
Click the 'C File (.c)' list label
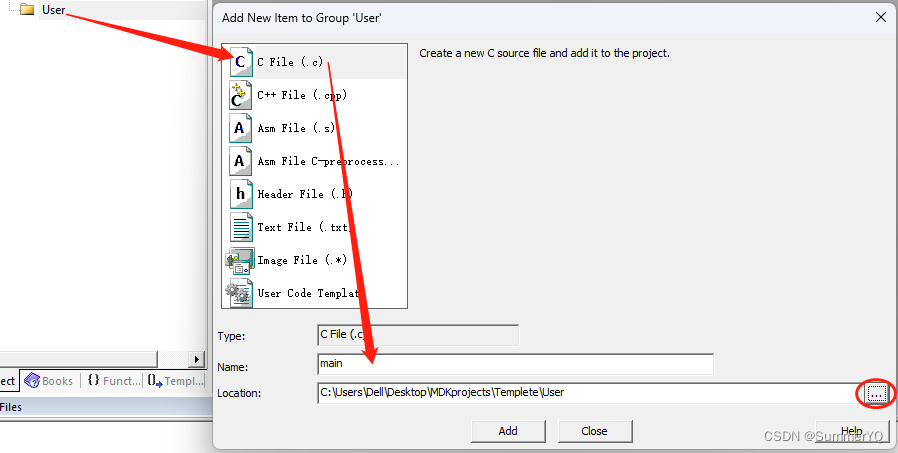[290, 62]
